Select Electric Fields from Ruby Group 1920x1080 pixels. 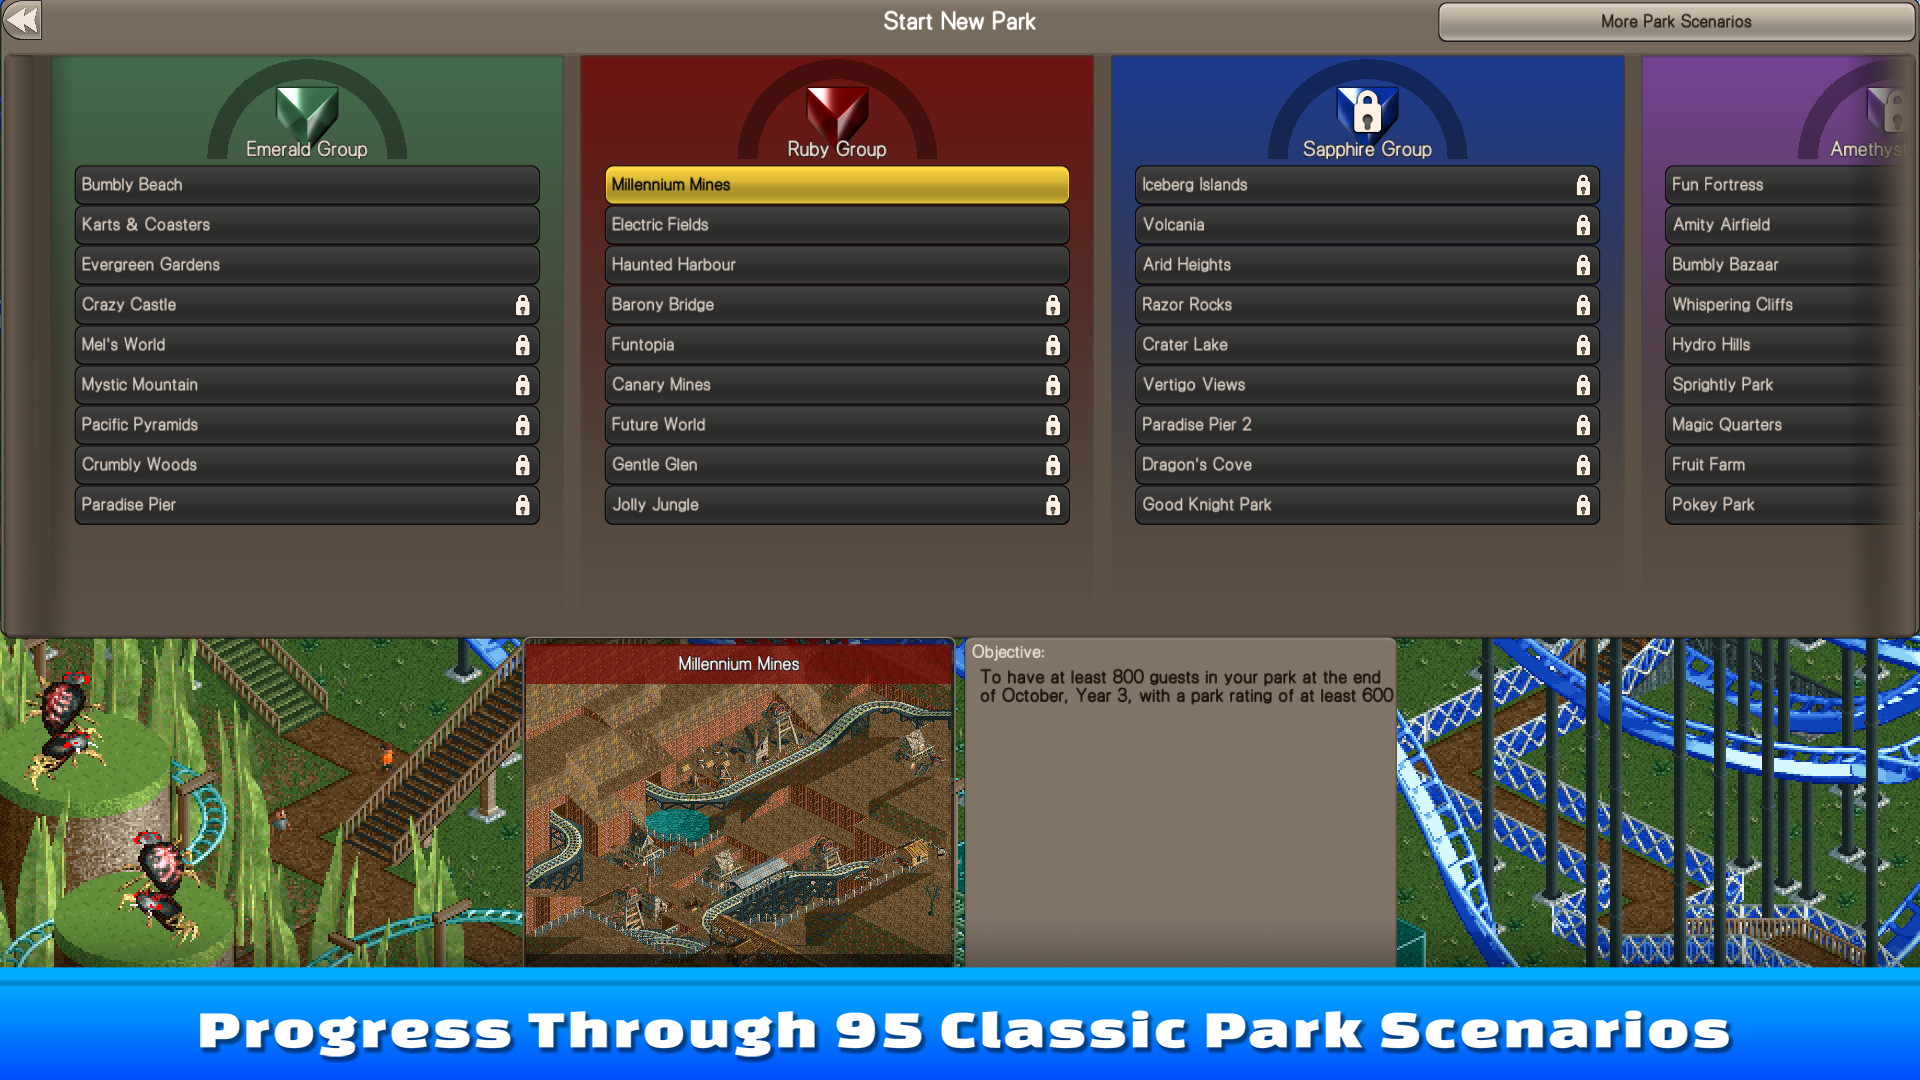[x=836, y=224]
